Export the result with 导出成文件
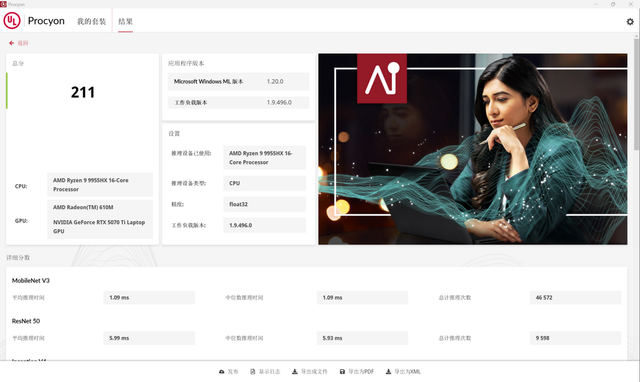This screenshot has height=382, width=640. pyautogui.click(x=309, y=371)
